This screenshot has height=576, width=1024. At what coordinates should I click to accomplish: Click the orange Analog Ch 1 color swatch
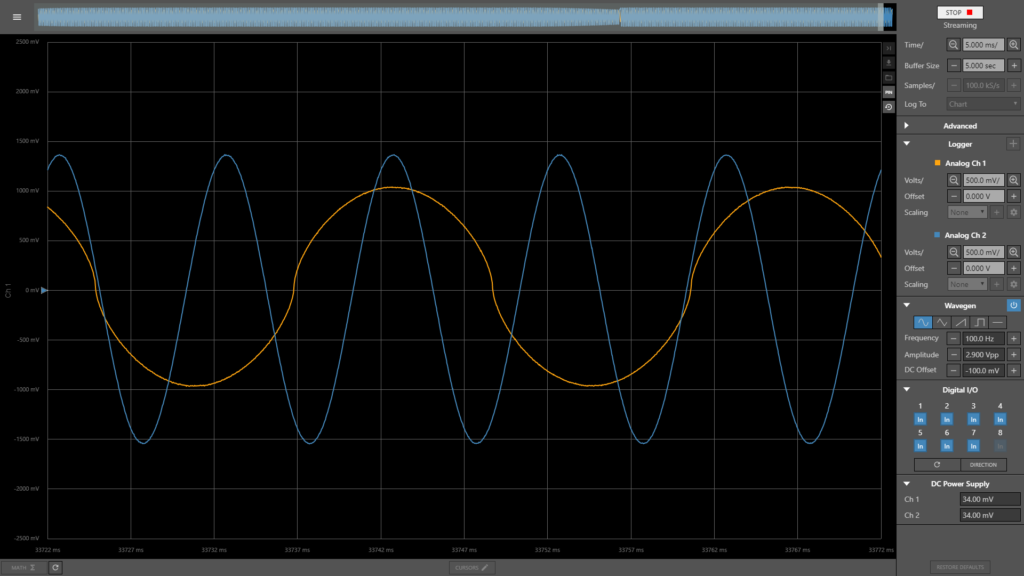pos(937,163)
